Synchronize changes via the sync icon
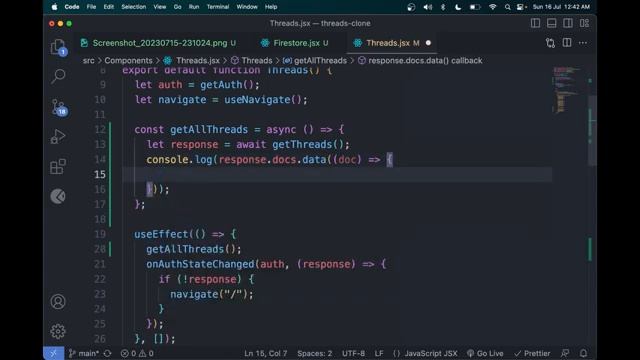 click(108, 353)
